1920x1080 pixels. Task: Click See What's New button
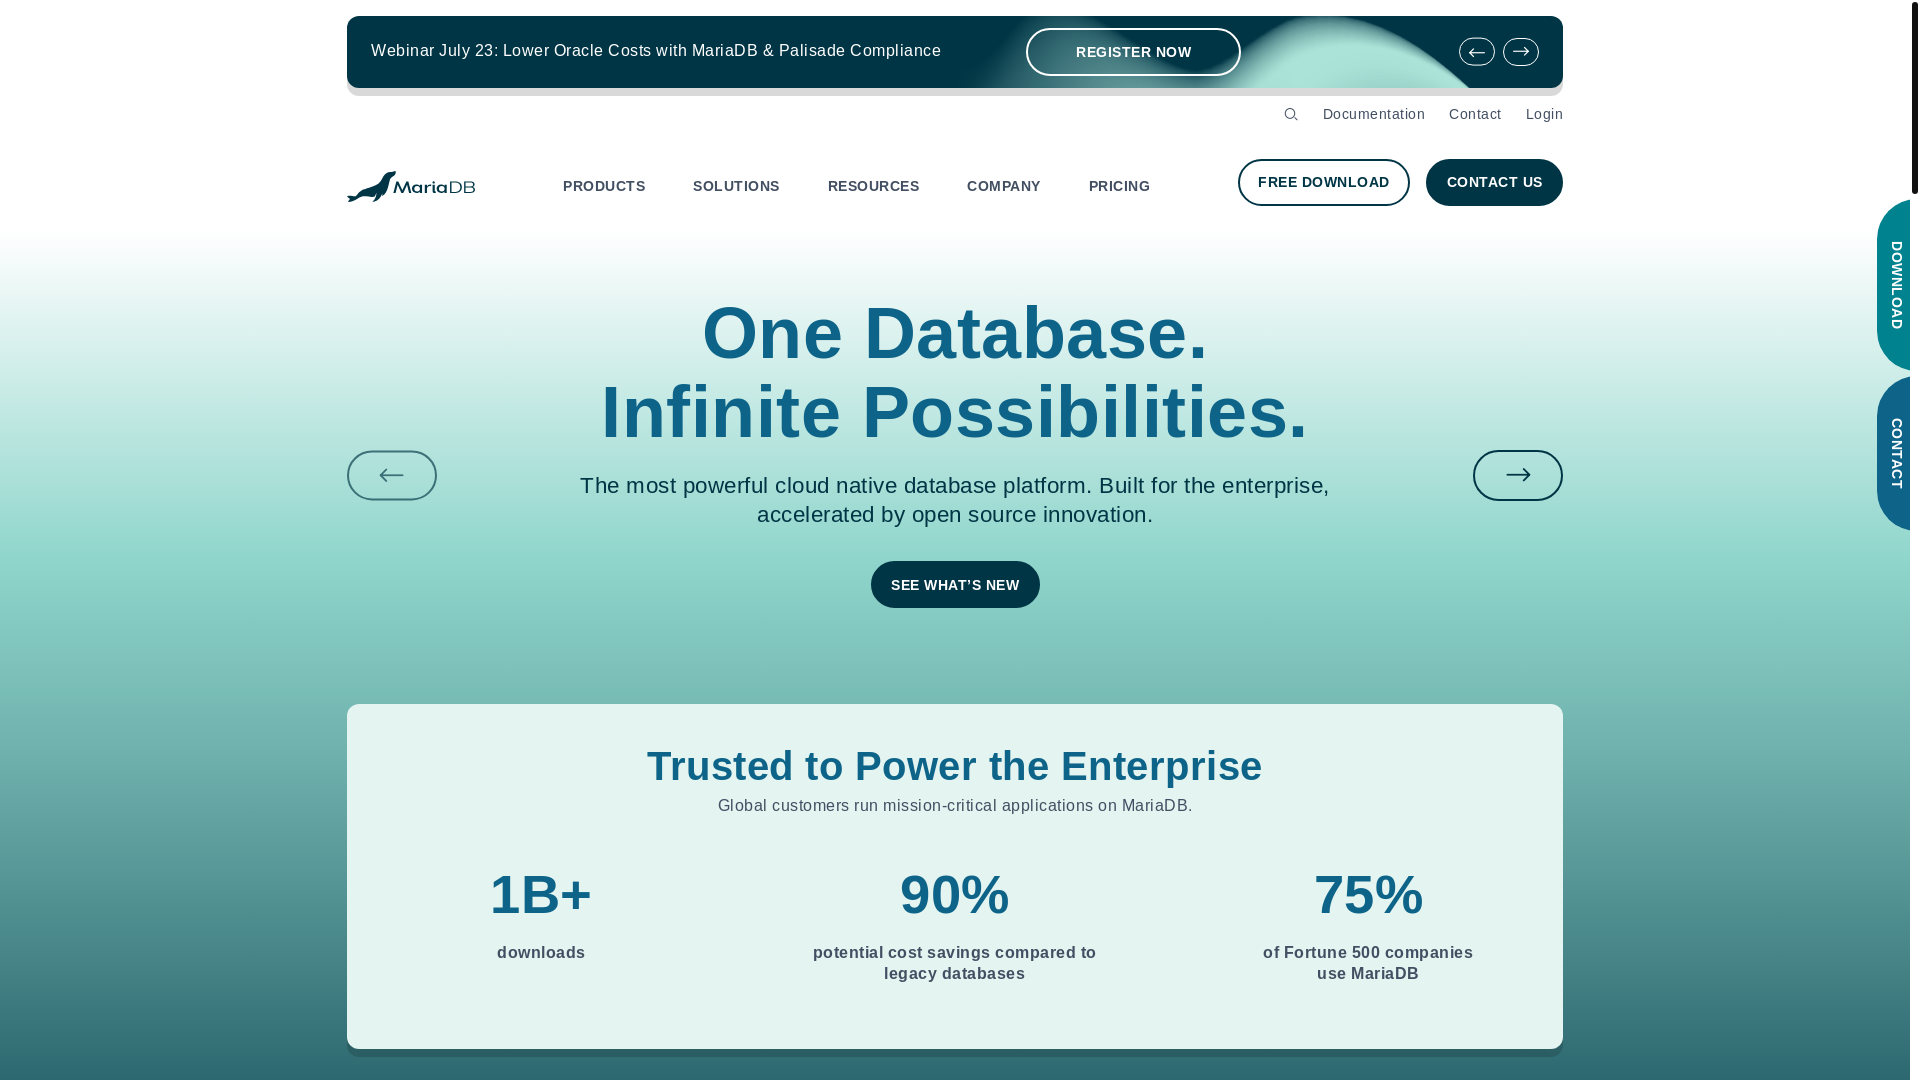[955, 584]
